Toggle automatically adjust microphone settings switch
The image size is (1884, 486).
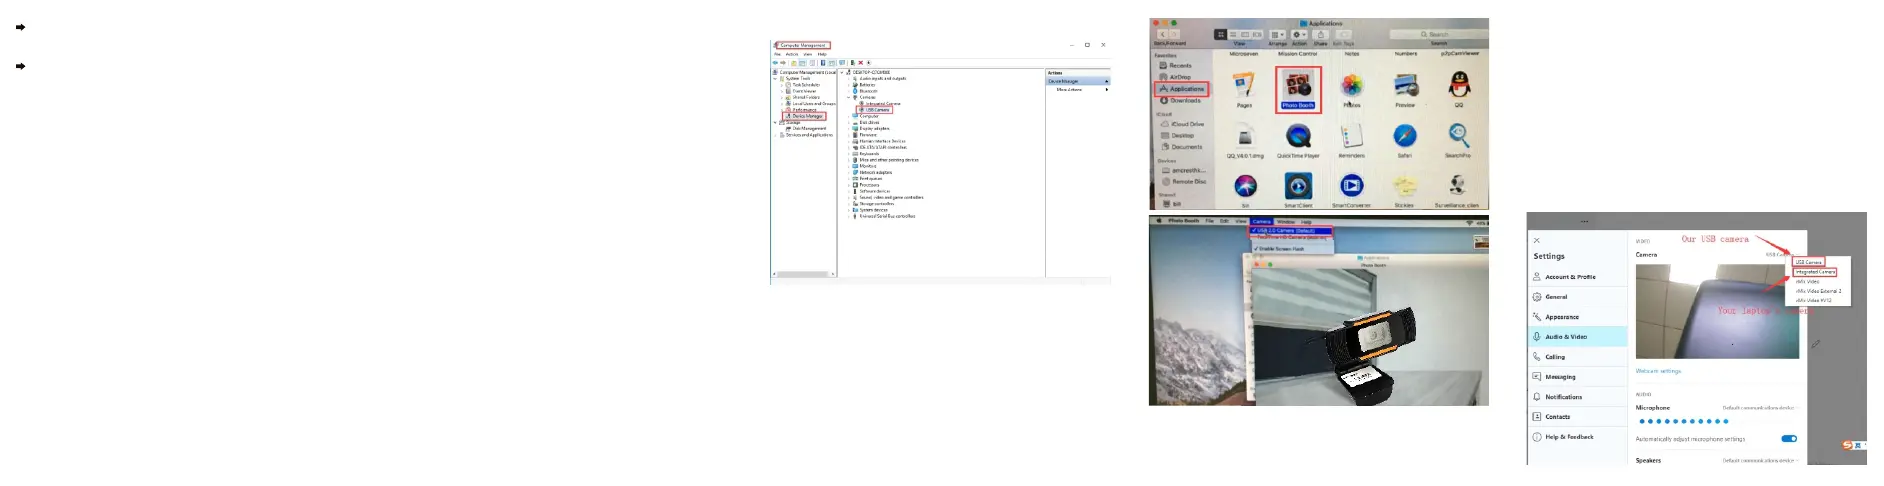[x=1789, y=438]
